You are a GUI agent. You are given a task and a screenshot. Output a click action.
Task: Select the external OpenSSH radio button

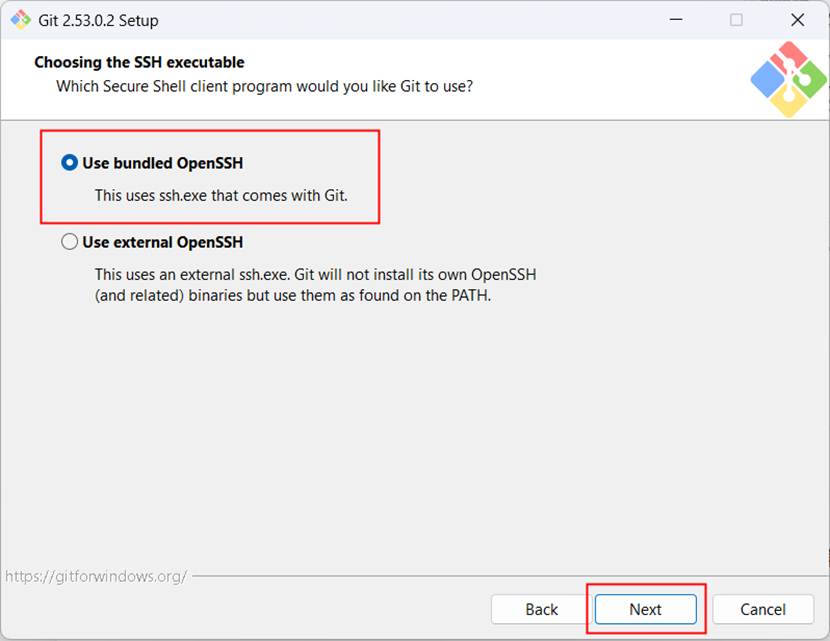point(69,242)
